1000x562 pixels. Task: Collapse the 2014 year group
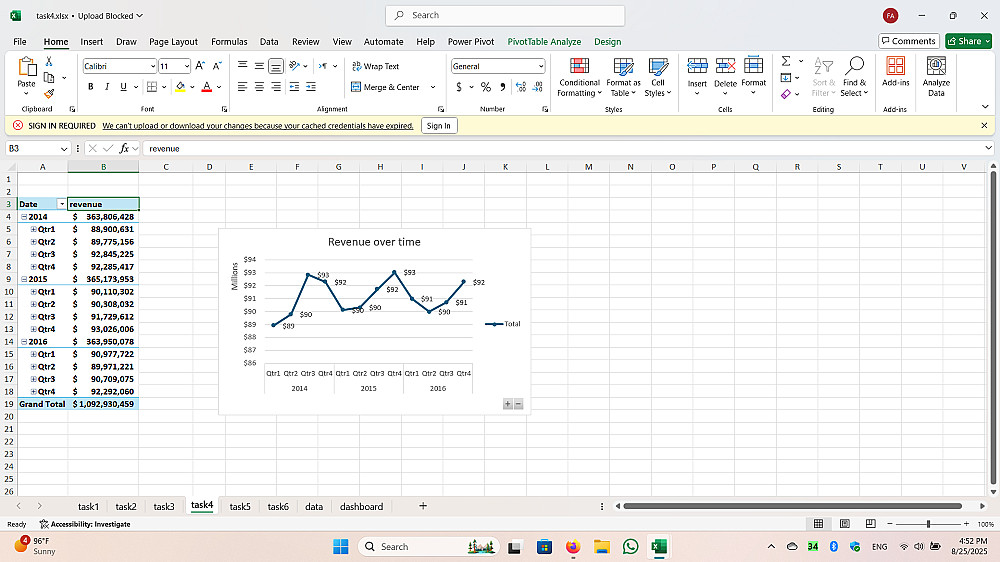click(x=24, y=217)
